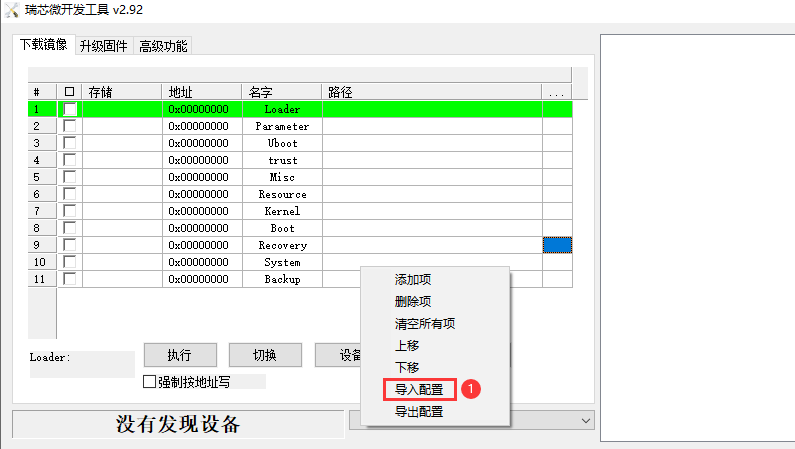
Task: Click the Recovery name cell
Action: [282, 245]
